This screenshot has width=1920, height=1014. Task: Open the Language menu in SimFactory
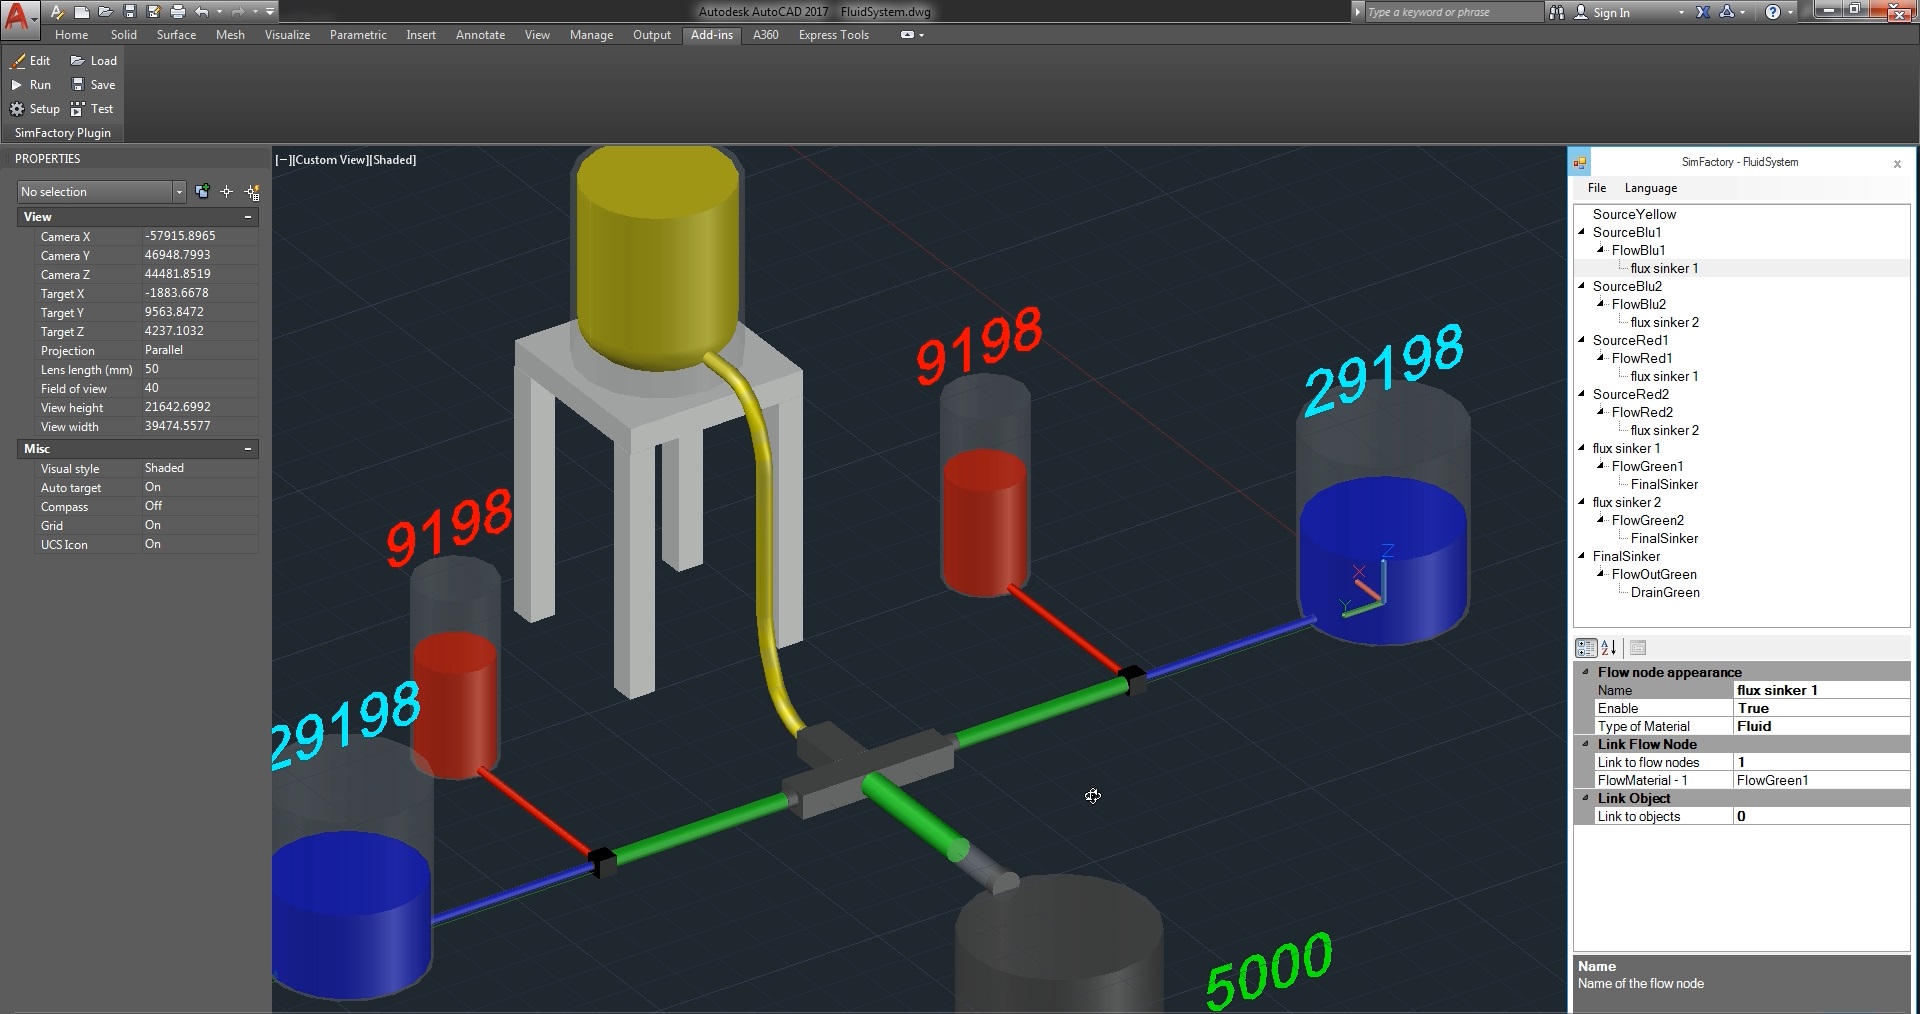1650,188
